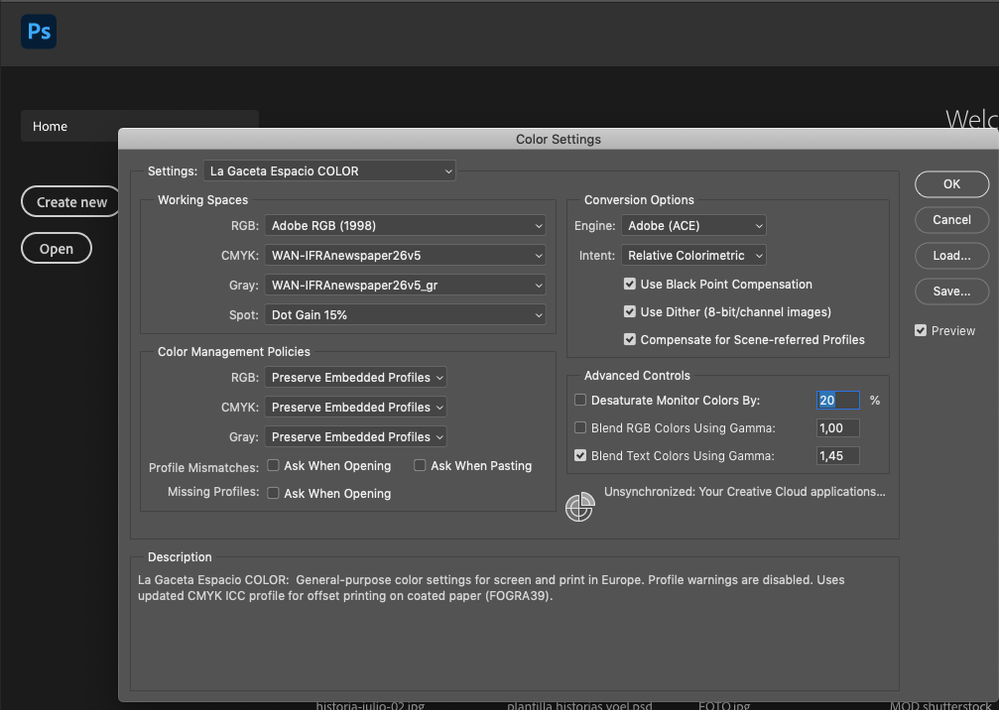
Task: Click the Color Settings dialog title bar
Action: click(558, 139)
